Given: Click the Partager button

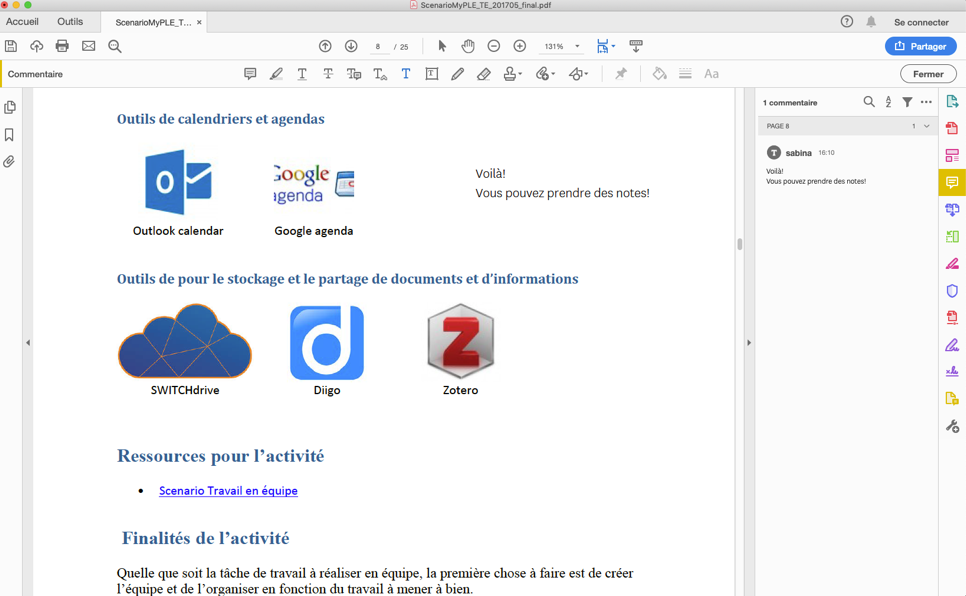Looking at the screenshot, I should (x=920, y=46).
